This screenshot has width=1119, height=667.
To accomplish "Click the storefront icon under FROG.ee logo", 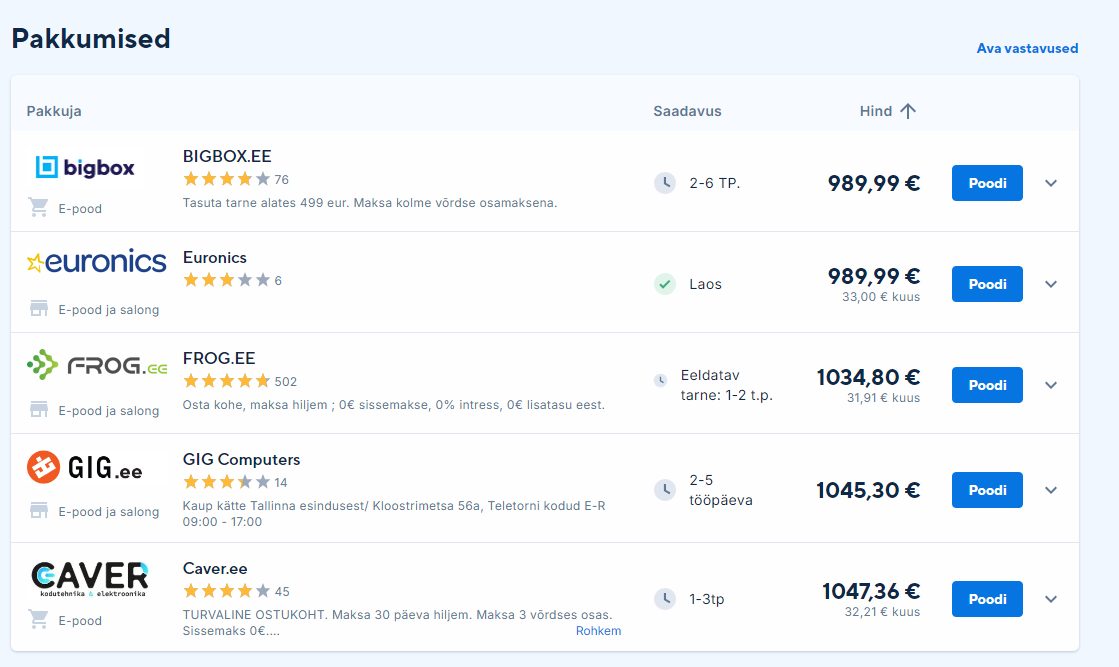I will point(39,410).
